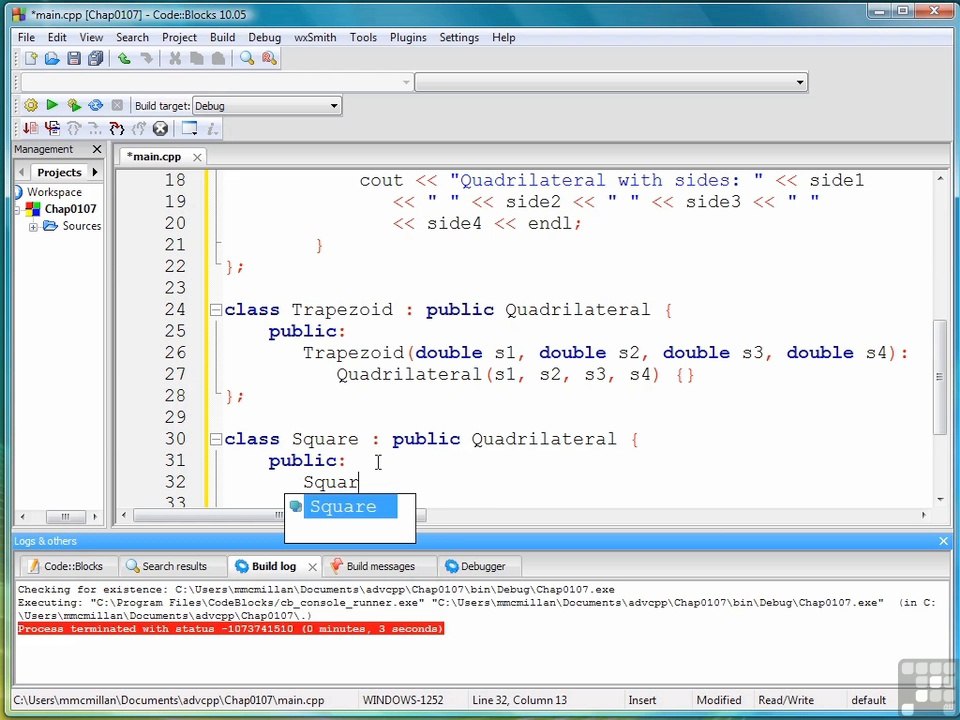Close the main.cpp editor tab

197,158
